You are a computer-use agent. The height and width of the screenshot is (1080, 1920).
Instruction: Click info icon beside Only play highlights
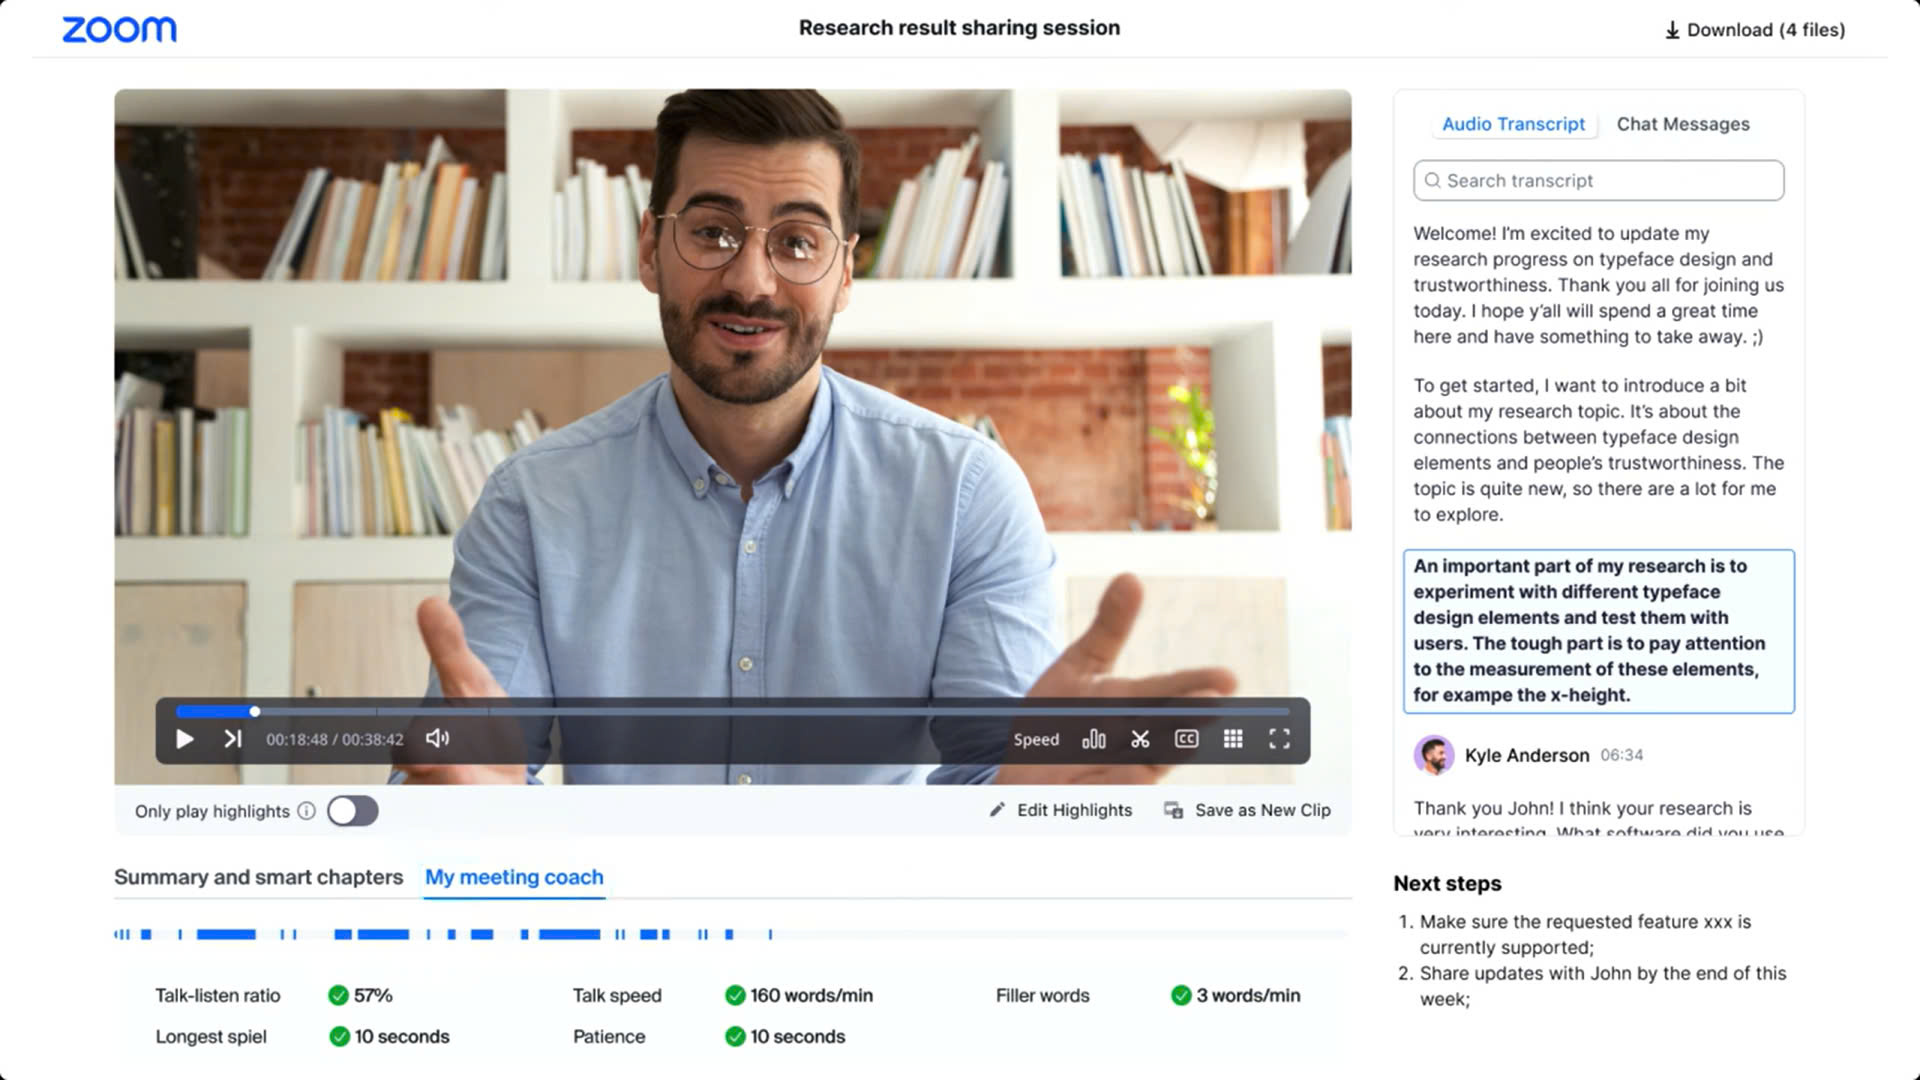[307, 811]
